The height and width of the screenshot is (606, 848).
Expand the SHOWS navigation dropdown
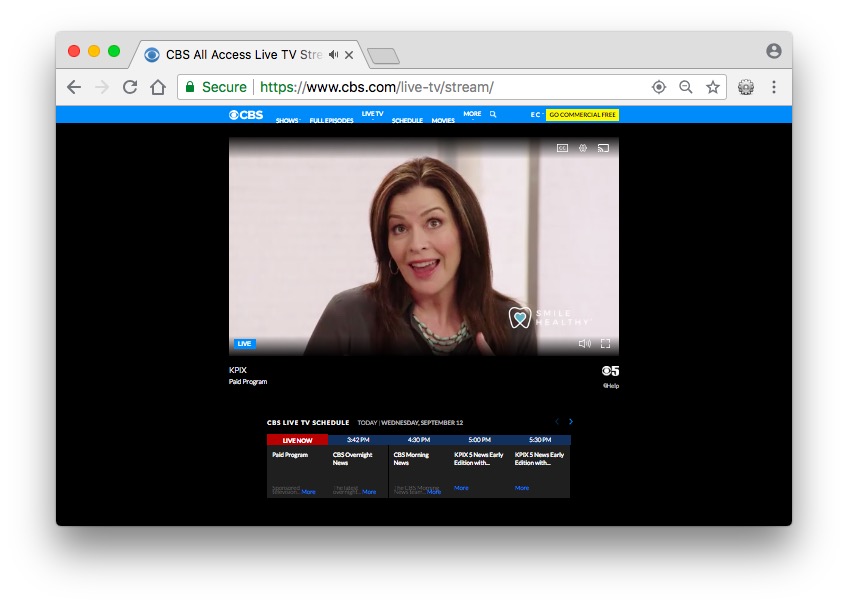(288, 120)
